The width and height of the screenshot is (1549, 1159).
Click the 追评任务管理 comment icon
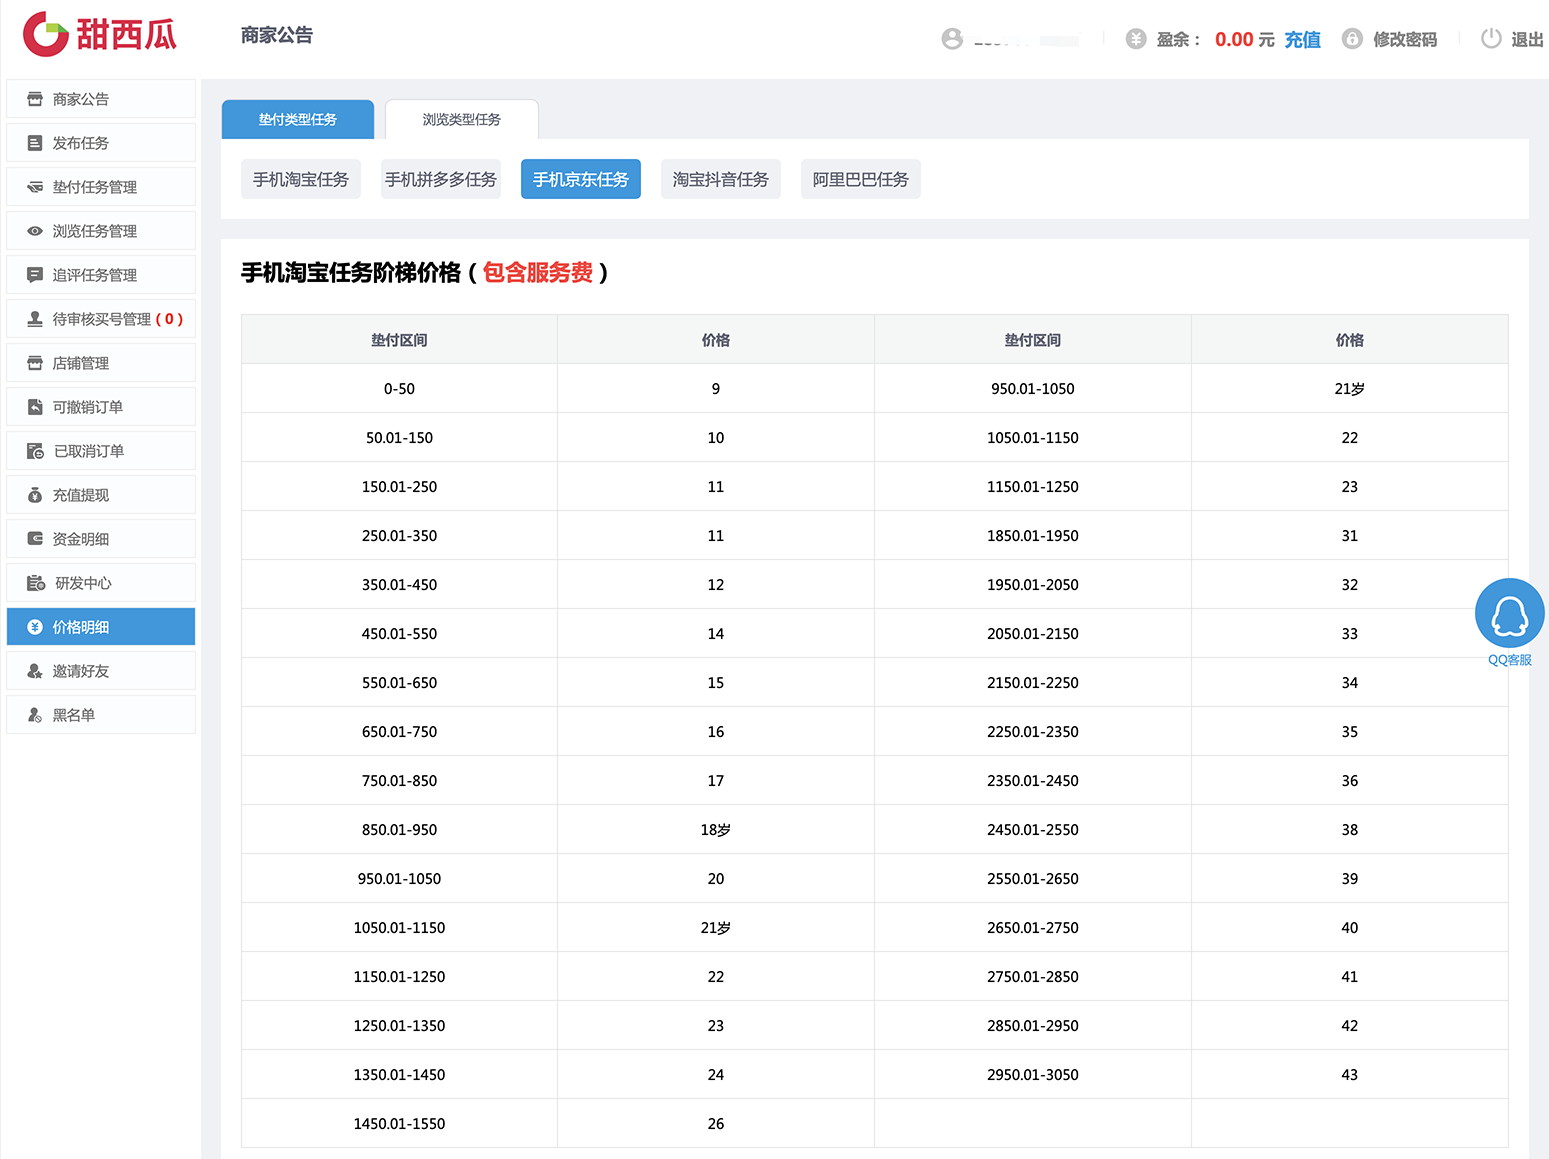click(35, 275)
